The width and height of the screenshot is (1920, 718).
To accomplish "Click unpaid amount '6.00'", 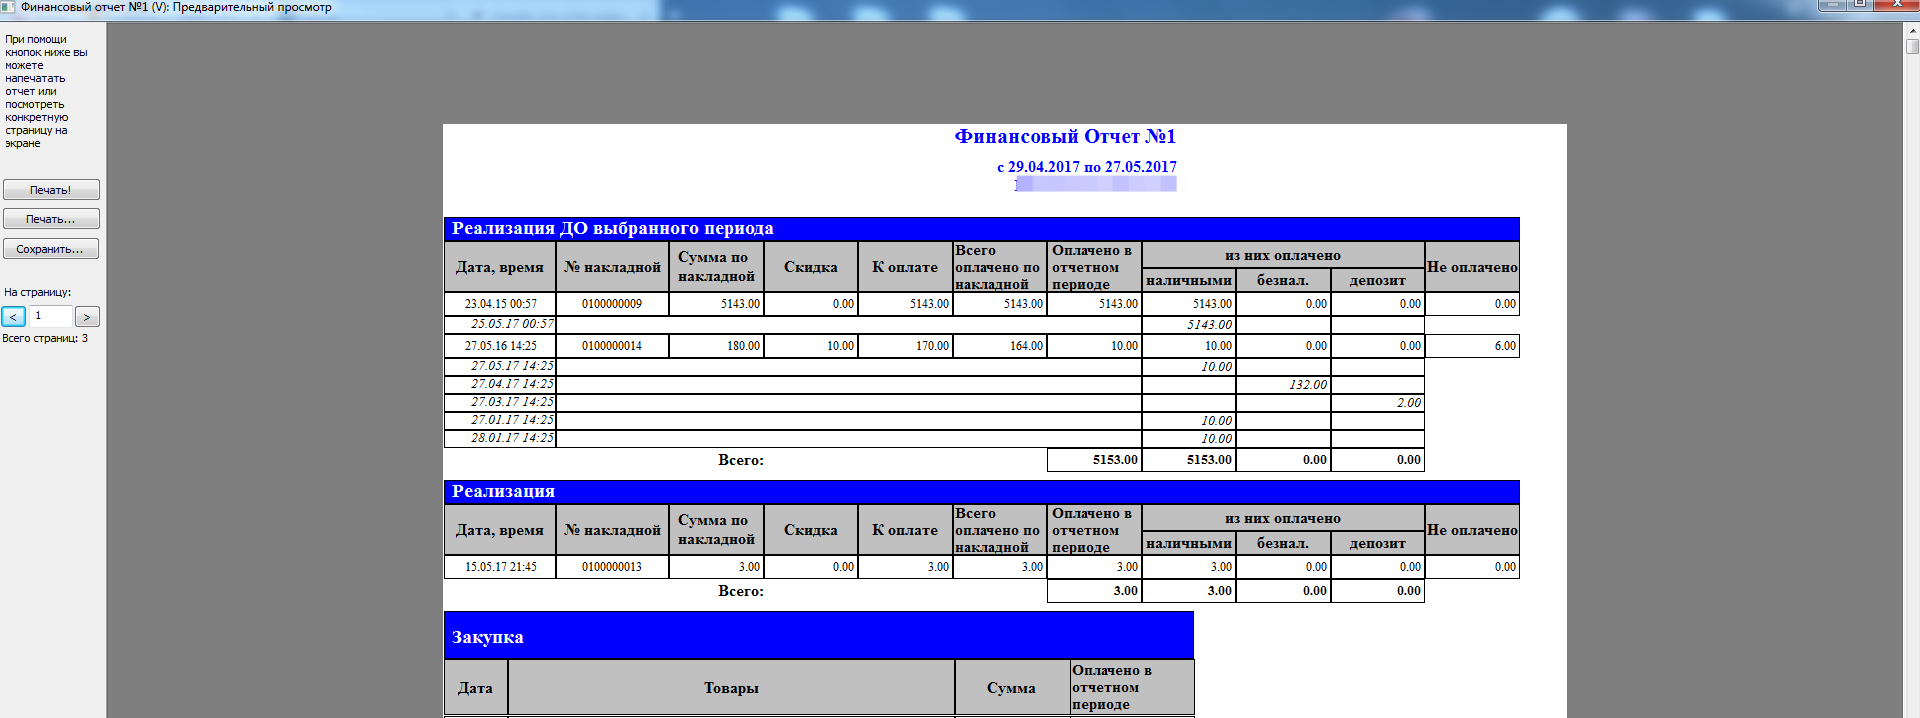I will point(1505,346).
